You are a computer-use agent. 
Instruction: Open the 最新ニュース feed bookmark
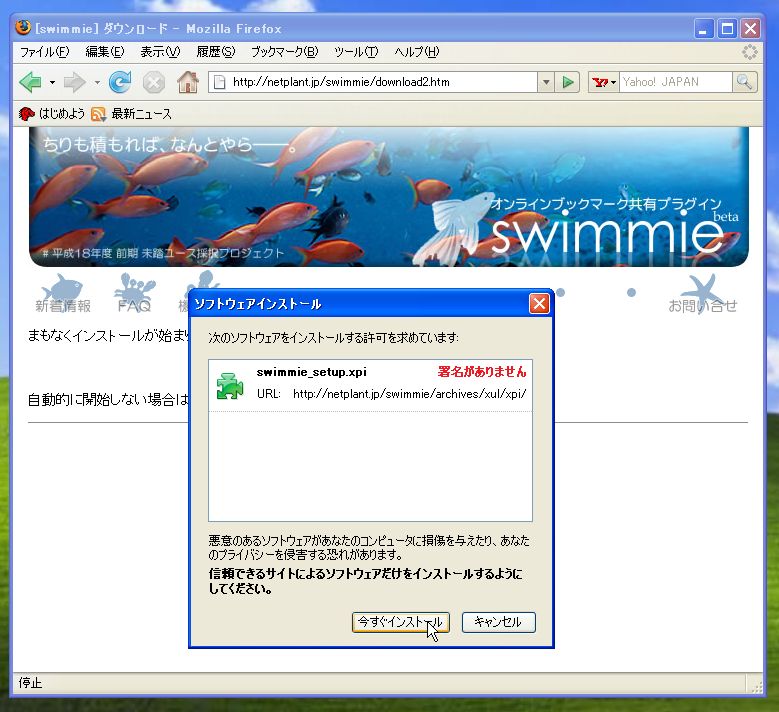(132, 114)
